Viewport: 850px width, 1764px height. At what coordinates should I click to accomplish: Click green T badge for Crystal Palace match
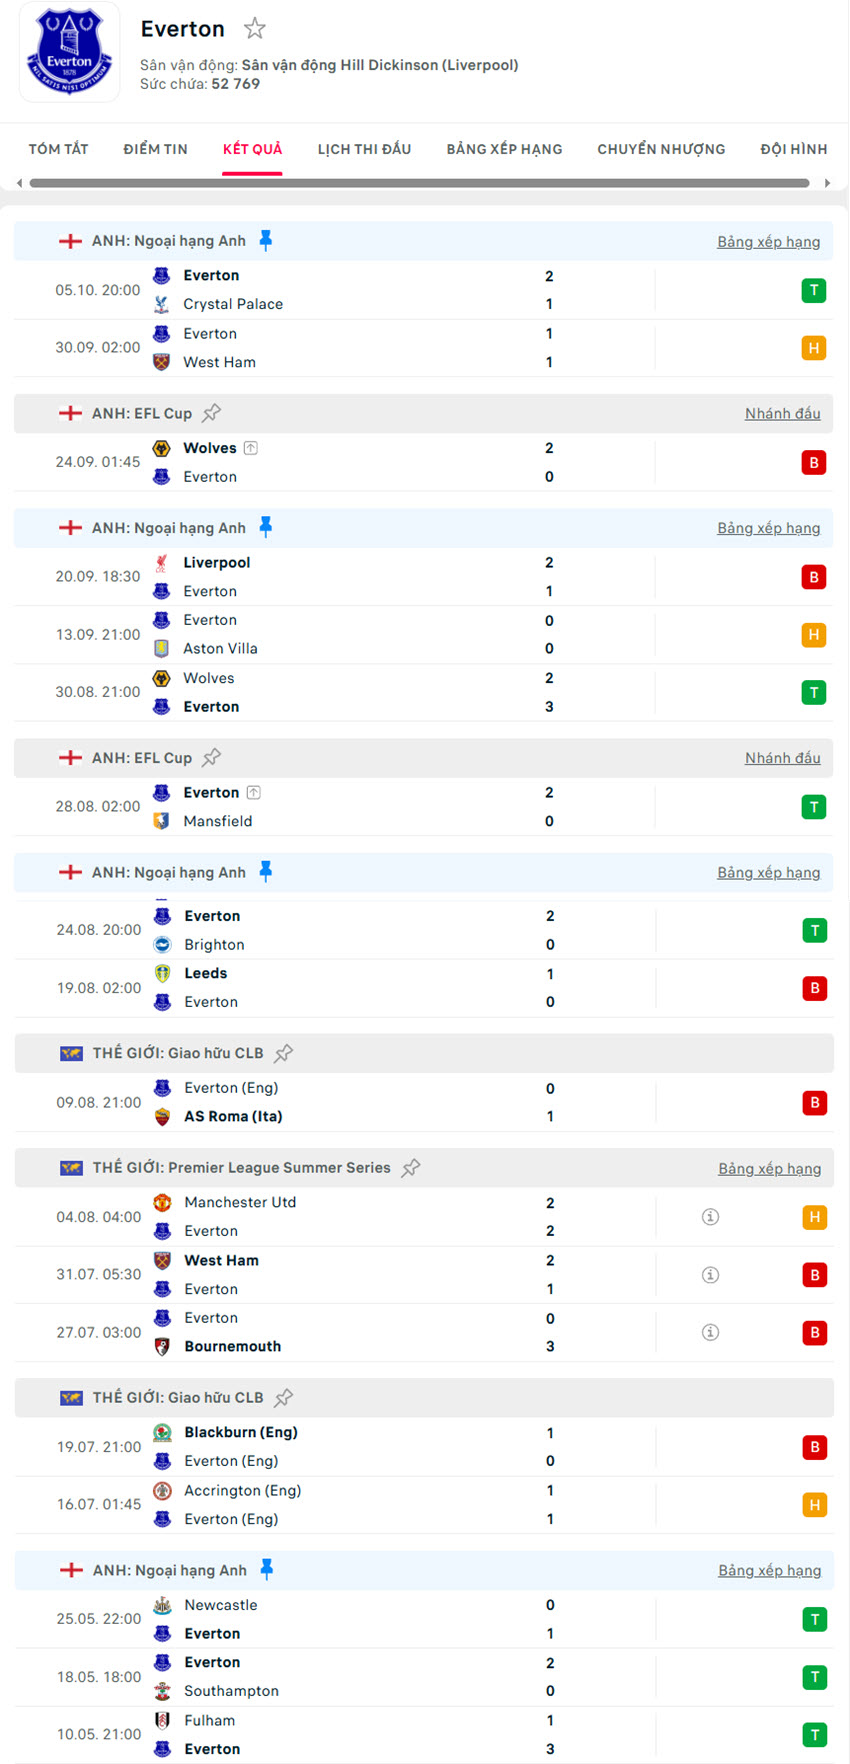[x=814, y=291]
